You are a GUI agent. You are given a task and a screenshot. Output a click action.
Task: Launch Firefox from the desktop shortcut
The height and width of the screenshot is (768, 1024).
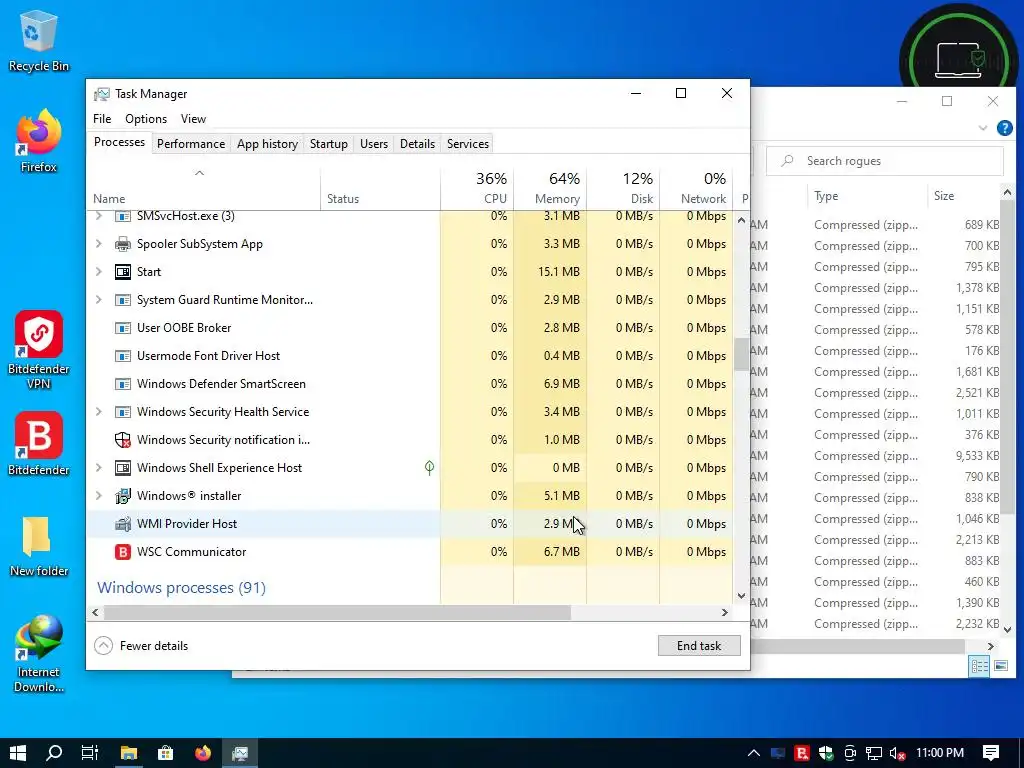39,141
